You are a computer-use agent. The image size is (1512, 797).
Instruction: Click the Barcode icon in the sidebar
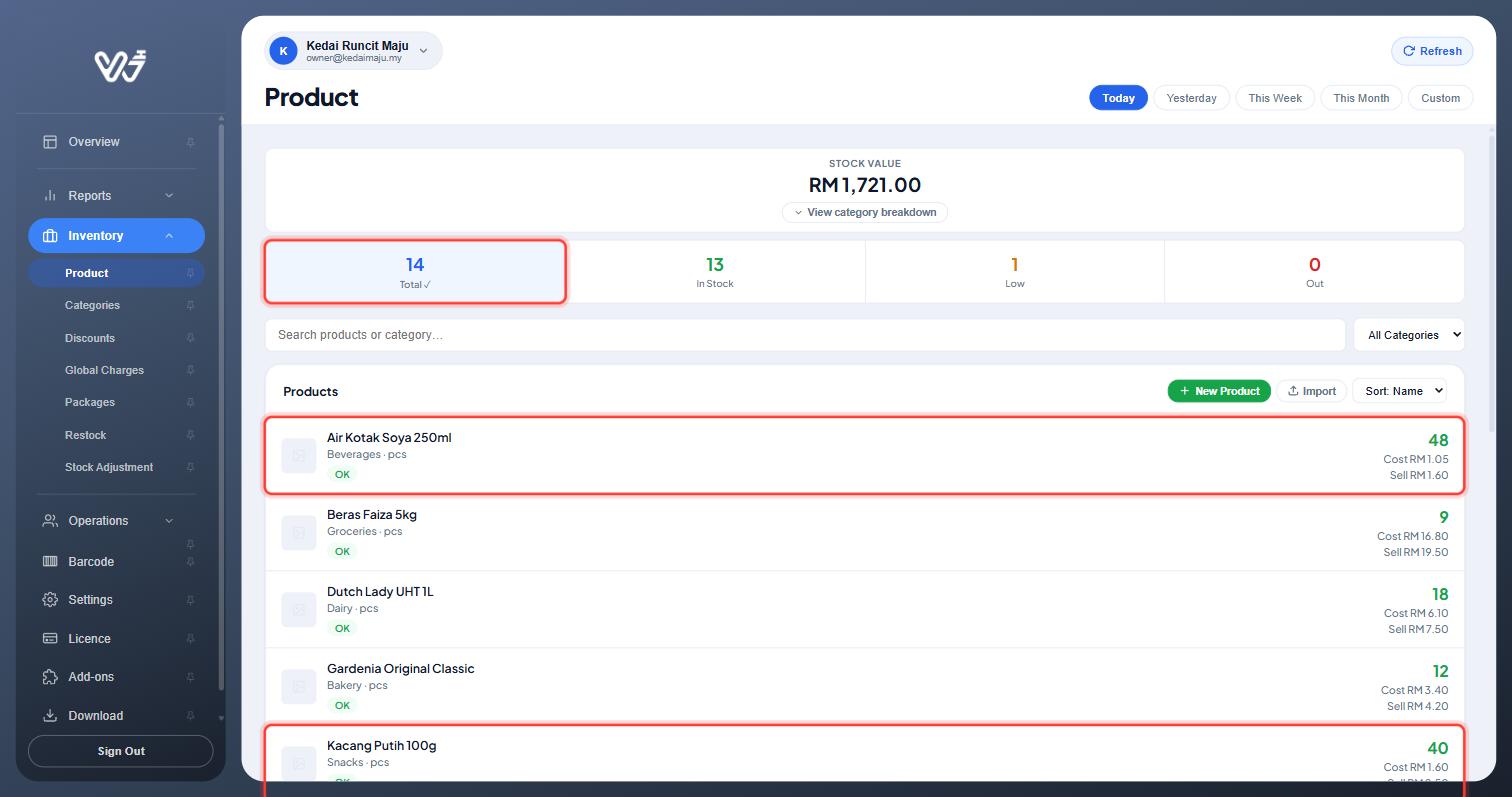click(x=50, y=562)
